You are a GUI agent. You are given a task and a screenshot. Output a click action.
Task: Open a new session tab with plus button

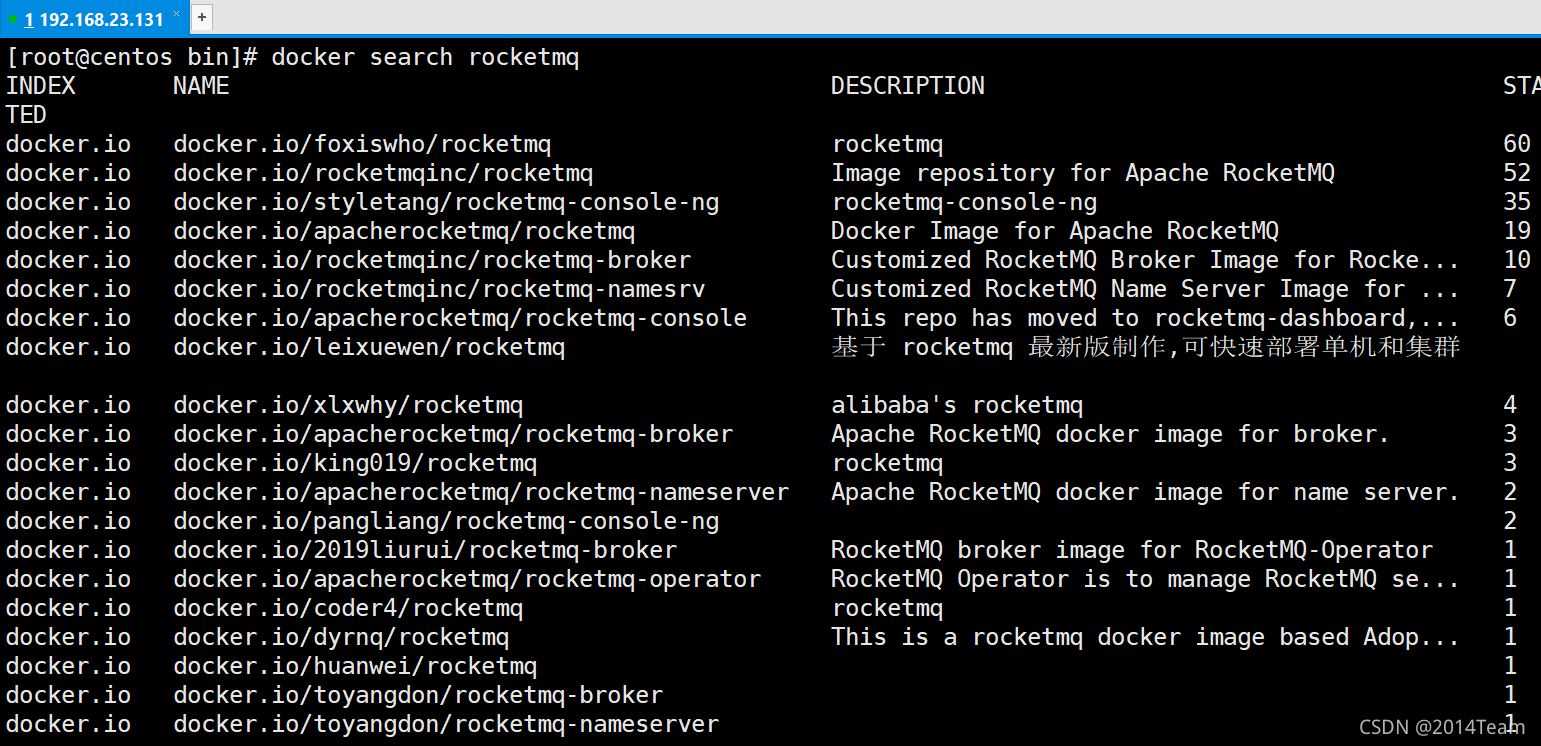[x=201, y=17]
